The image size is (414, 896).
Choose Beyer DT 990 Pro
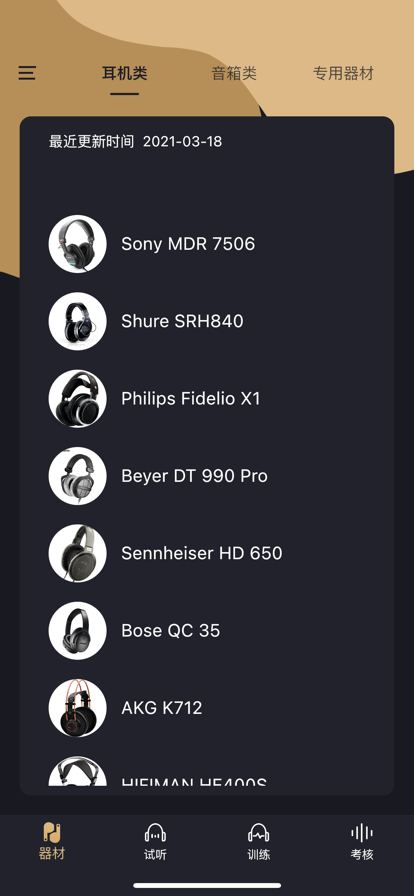click(x=207, y=476)
